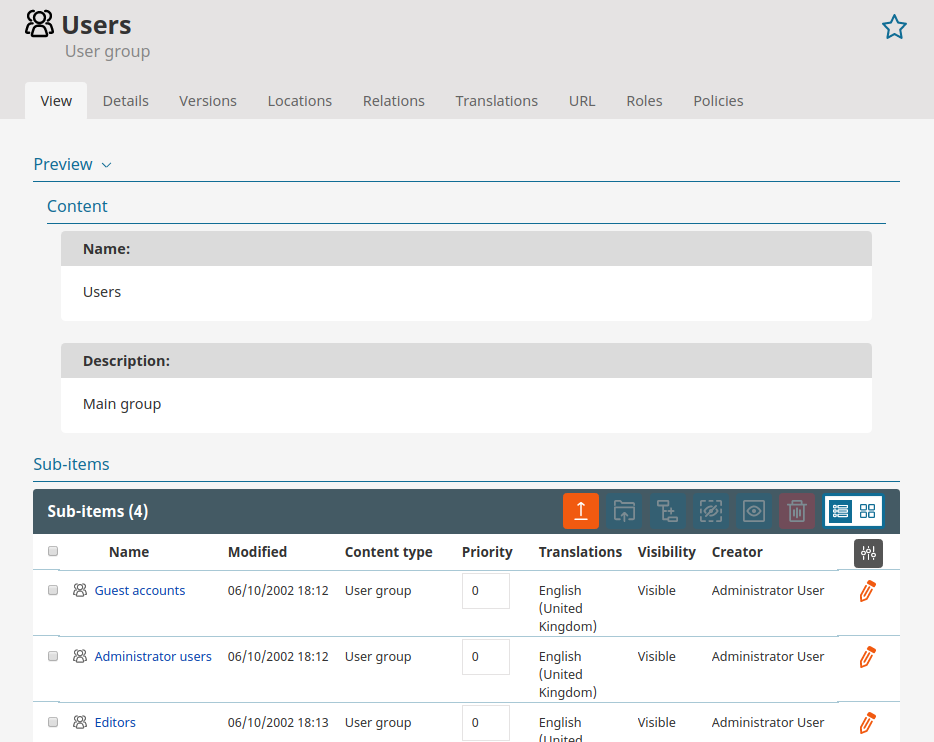Edit Editors row with pencil icon
Viewport: 934px width, 742px height.
(868, 722)
